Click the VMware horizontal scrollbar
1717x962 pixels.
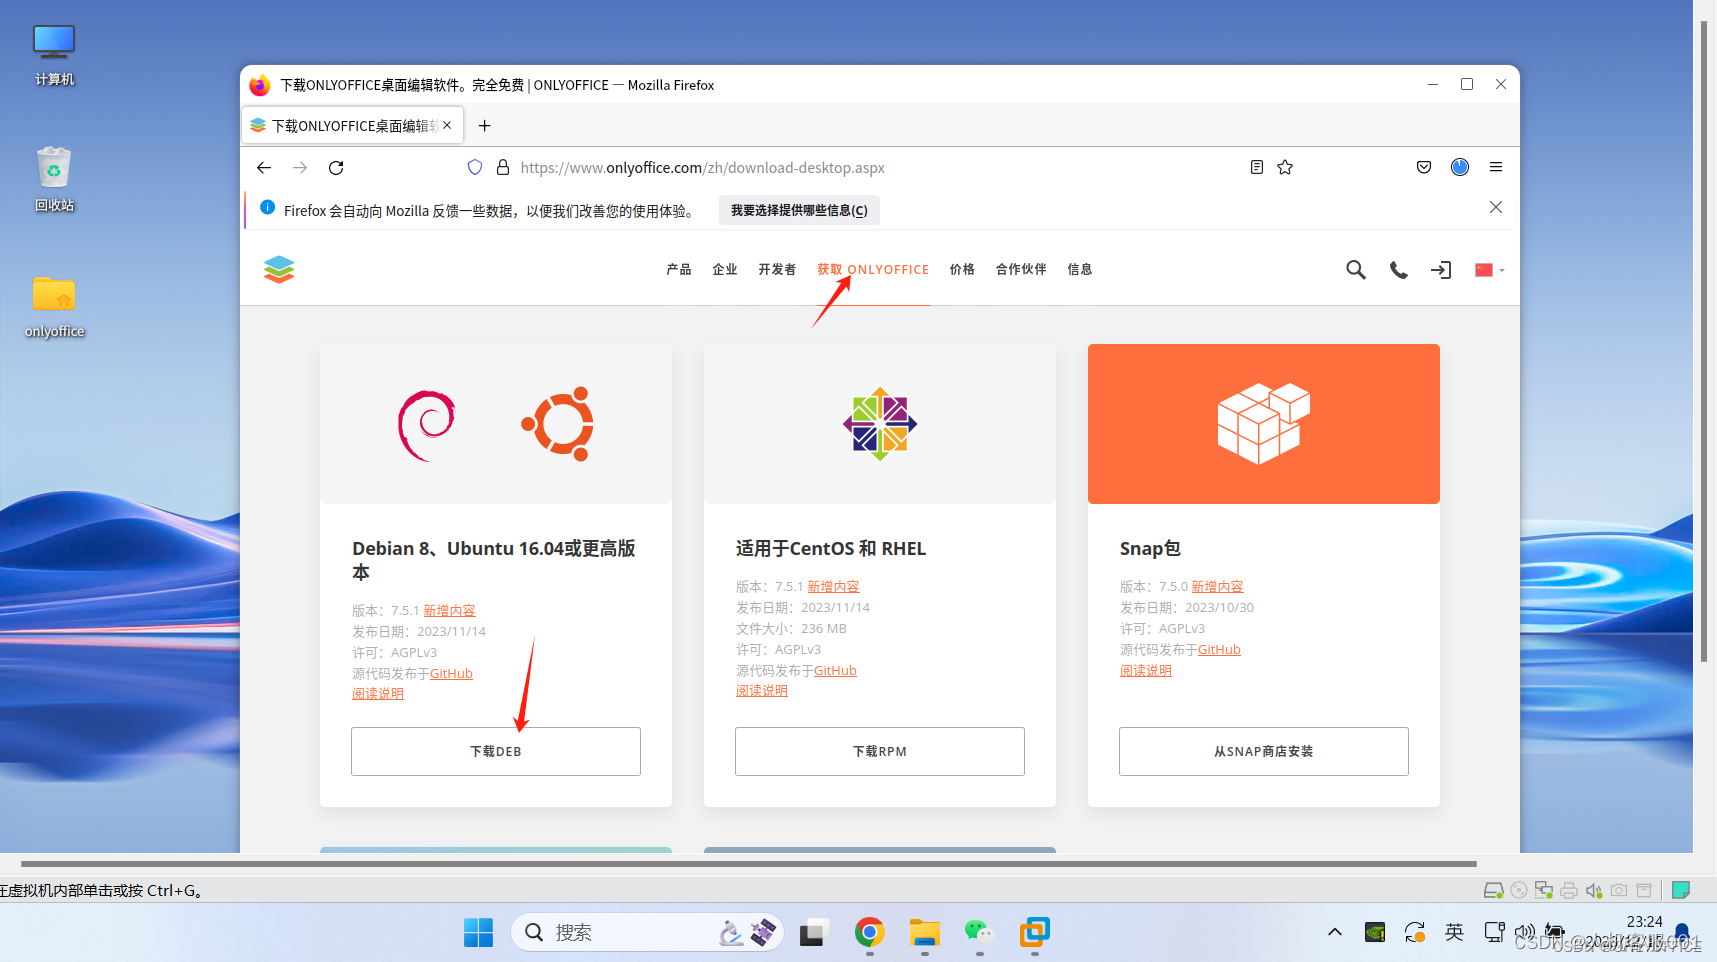click(x=749, y=863)
